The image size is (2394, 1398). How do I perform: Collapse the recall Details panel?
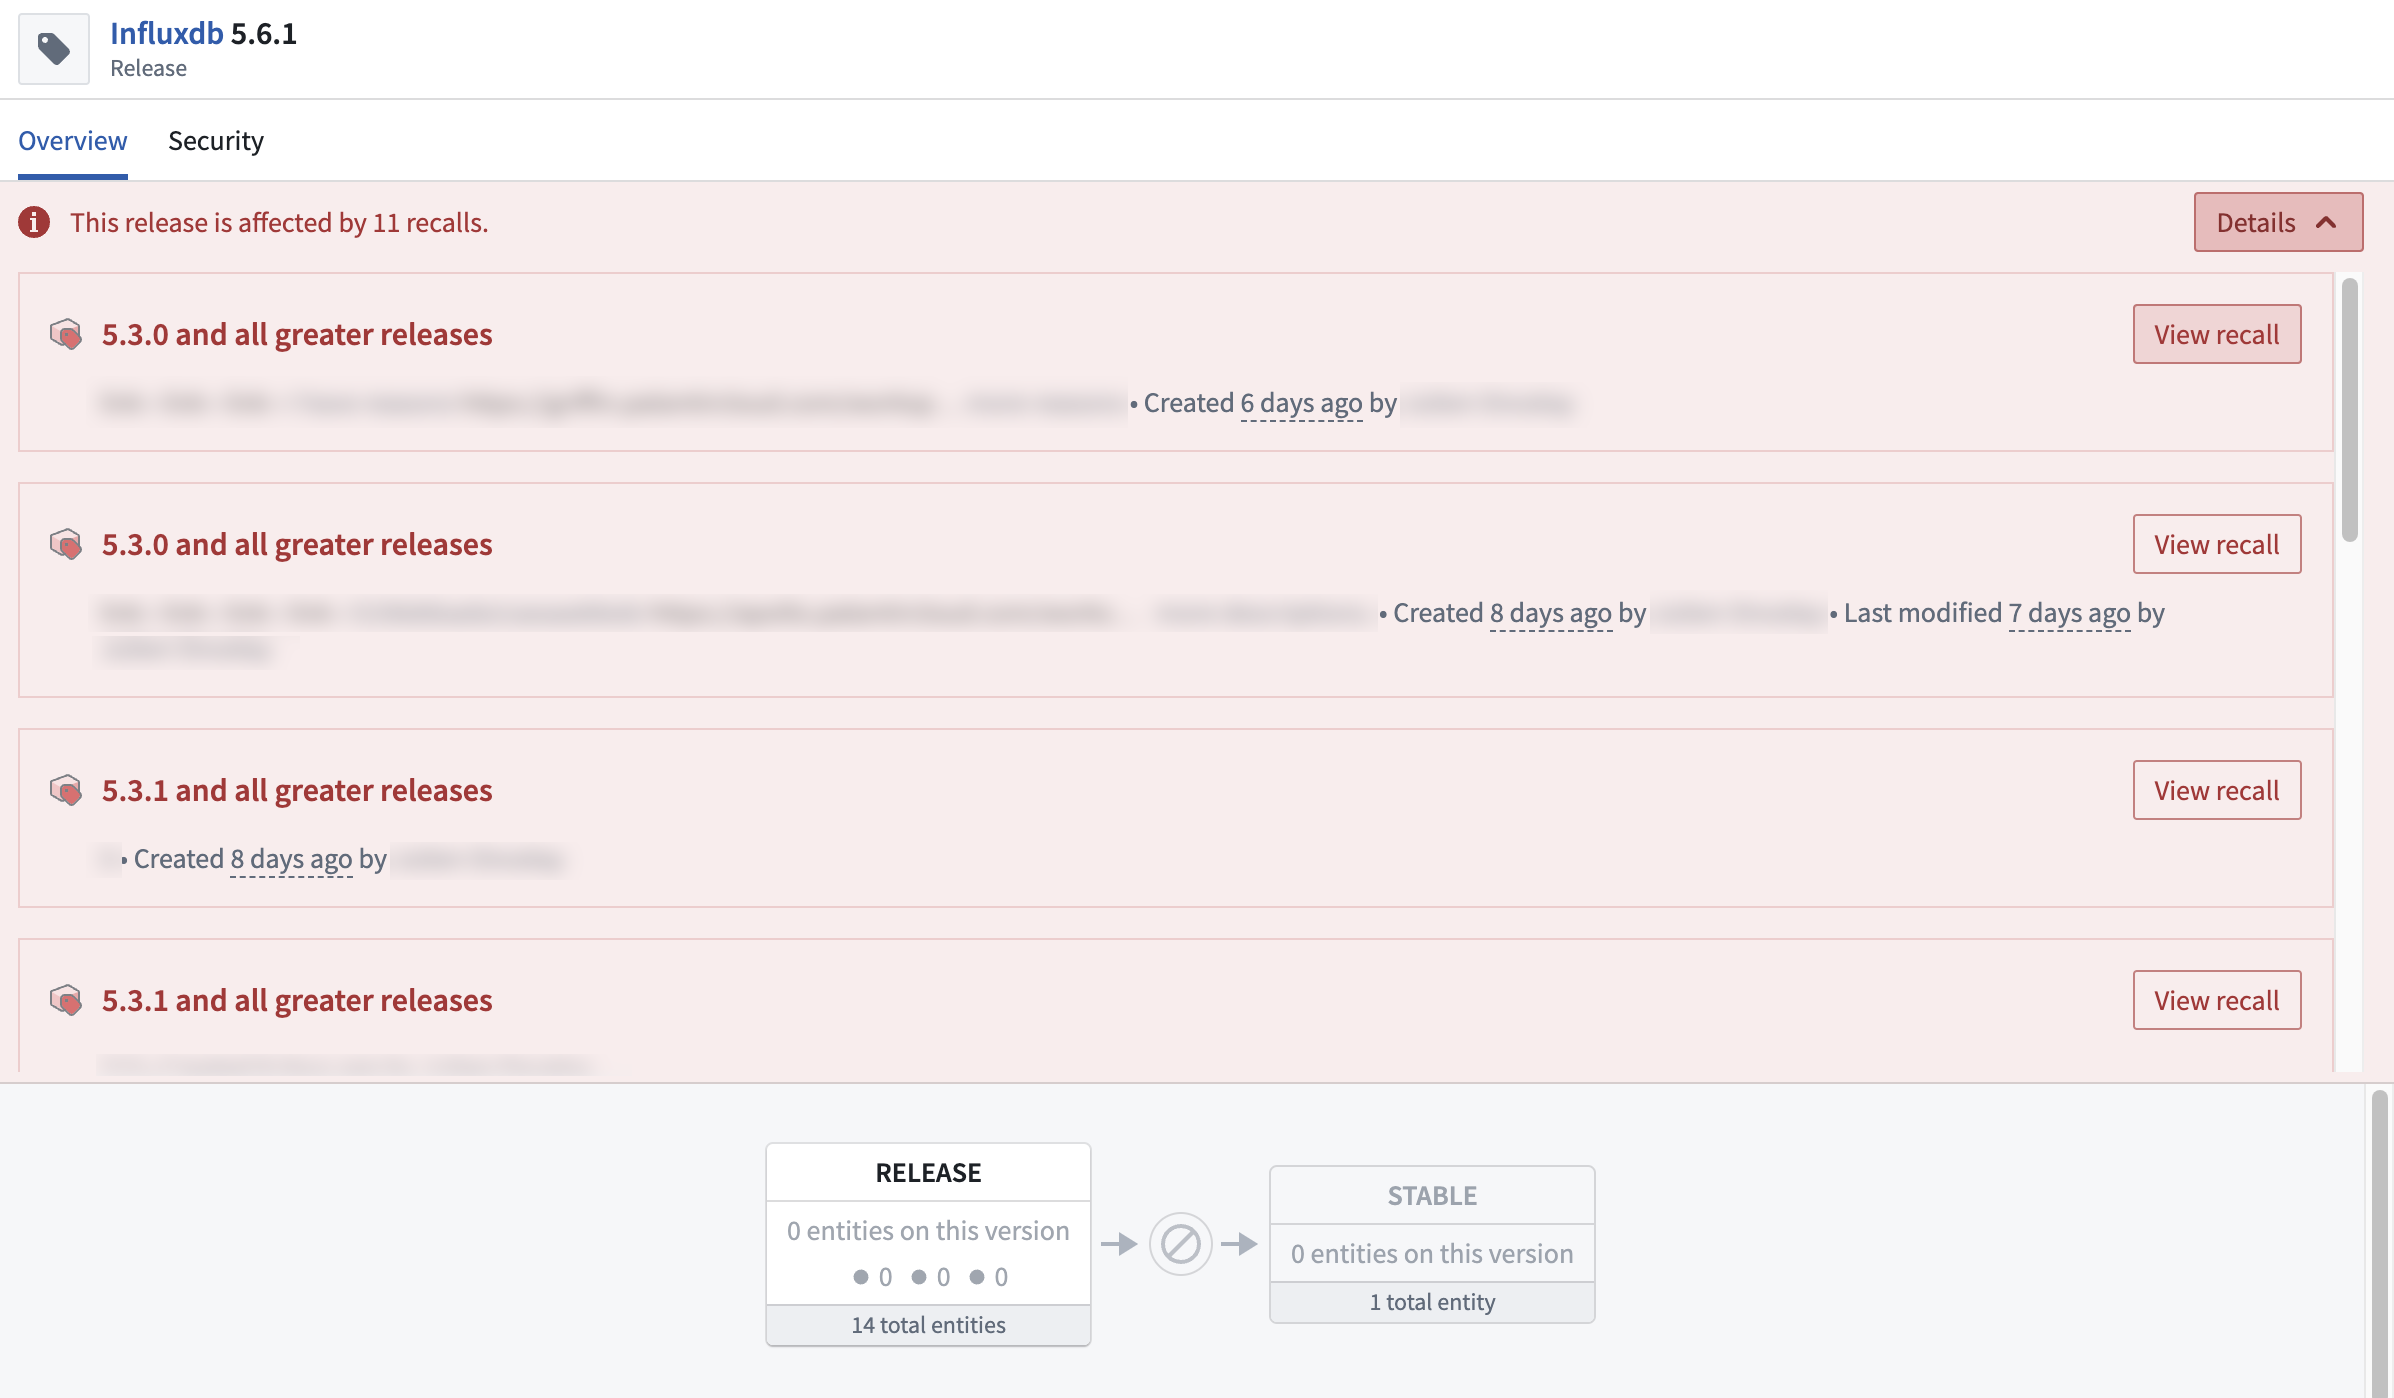[2278, 222]
